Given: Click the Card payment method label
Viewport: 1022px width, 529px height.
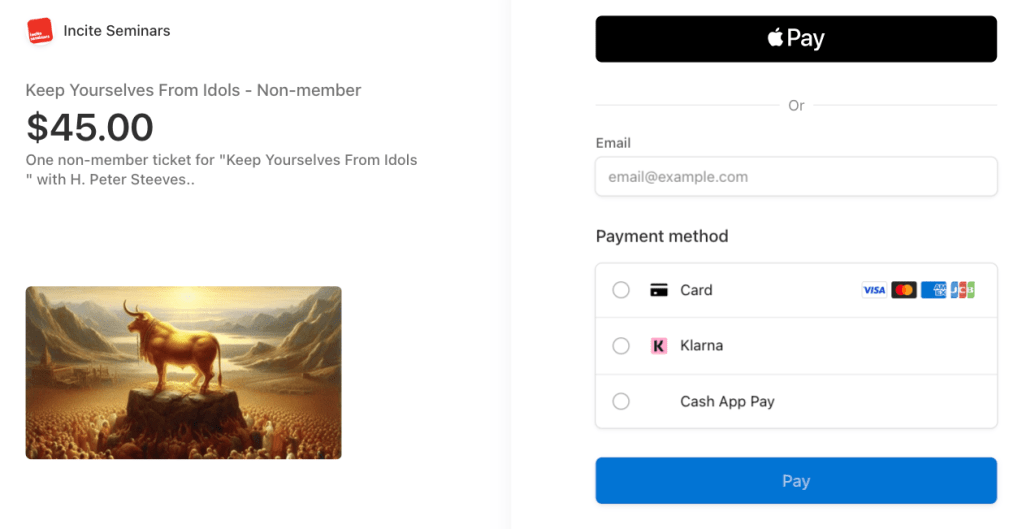Looking at the screenshot, I should point(696,290).
